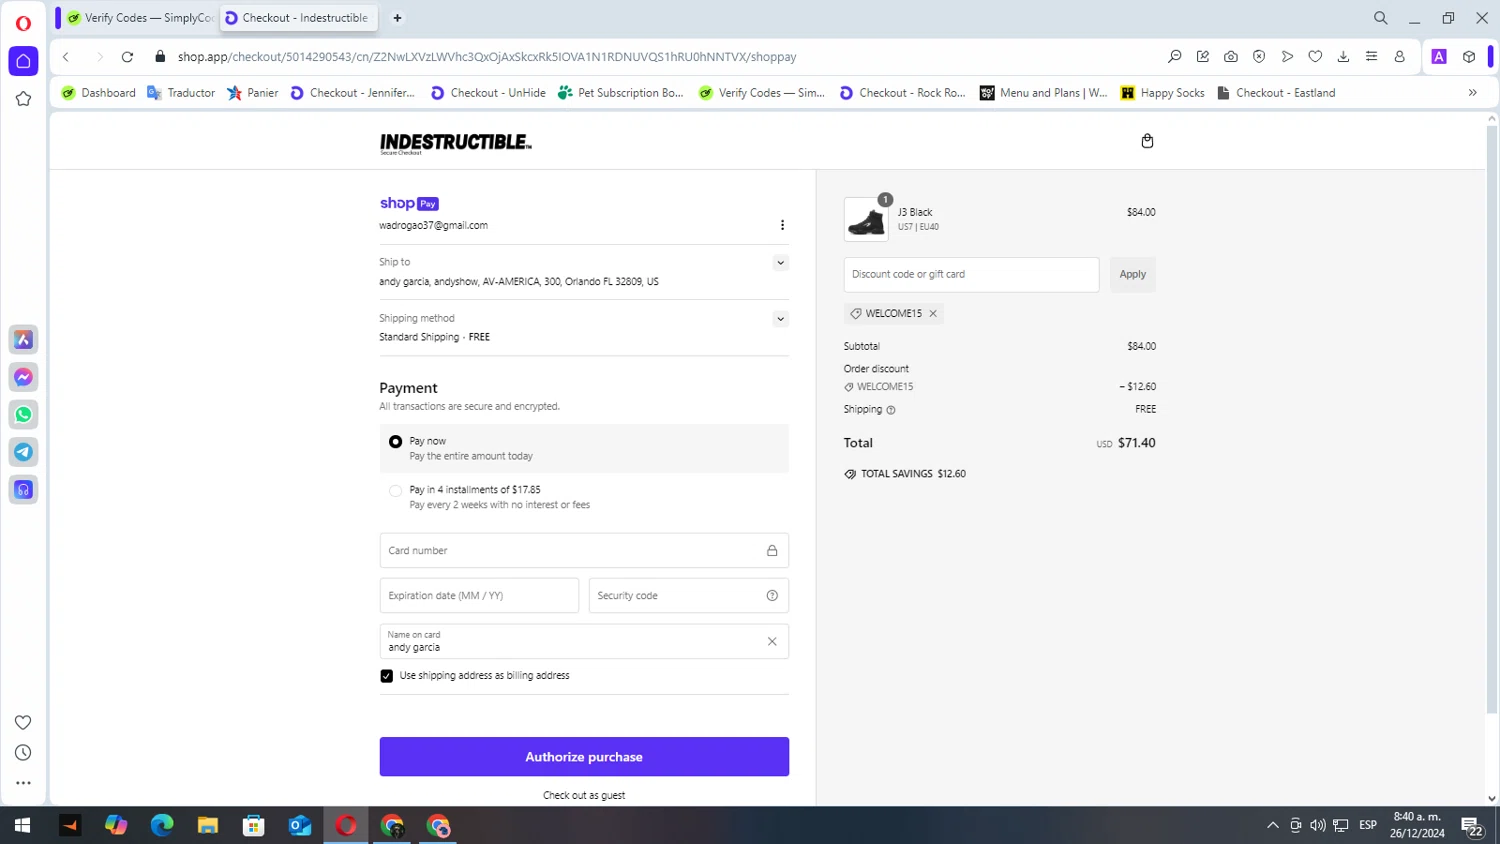Select the Pay now option

(x=396, y=441)
